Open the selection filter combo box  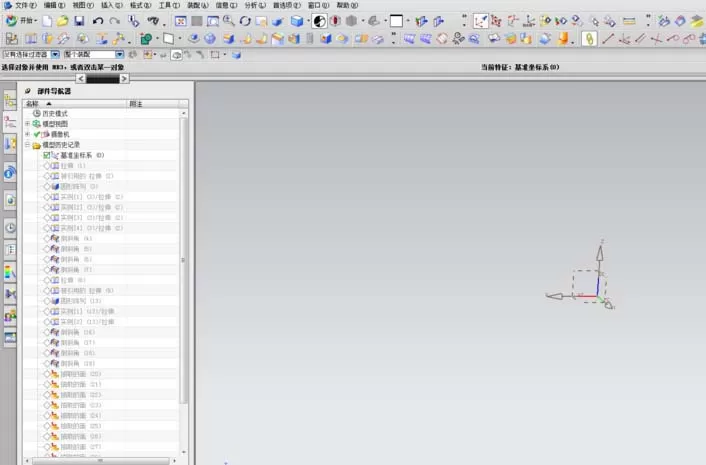pos(31,54)
